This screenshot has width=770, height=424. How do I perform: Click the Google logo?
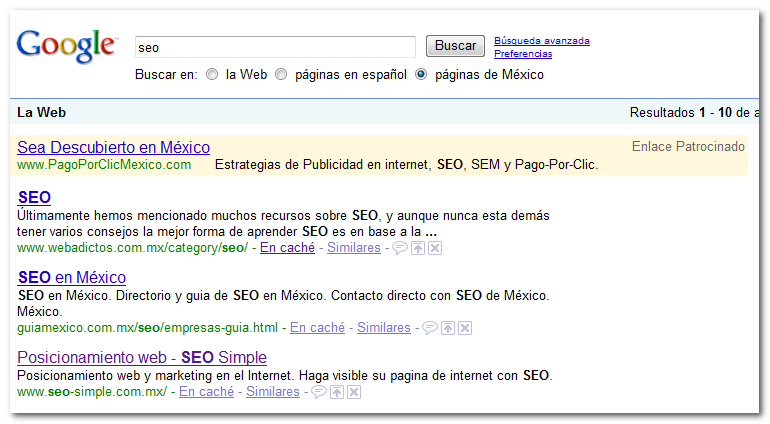point(66,46)
